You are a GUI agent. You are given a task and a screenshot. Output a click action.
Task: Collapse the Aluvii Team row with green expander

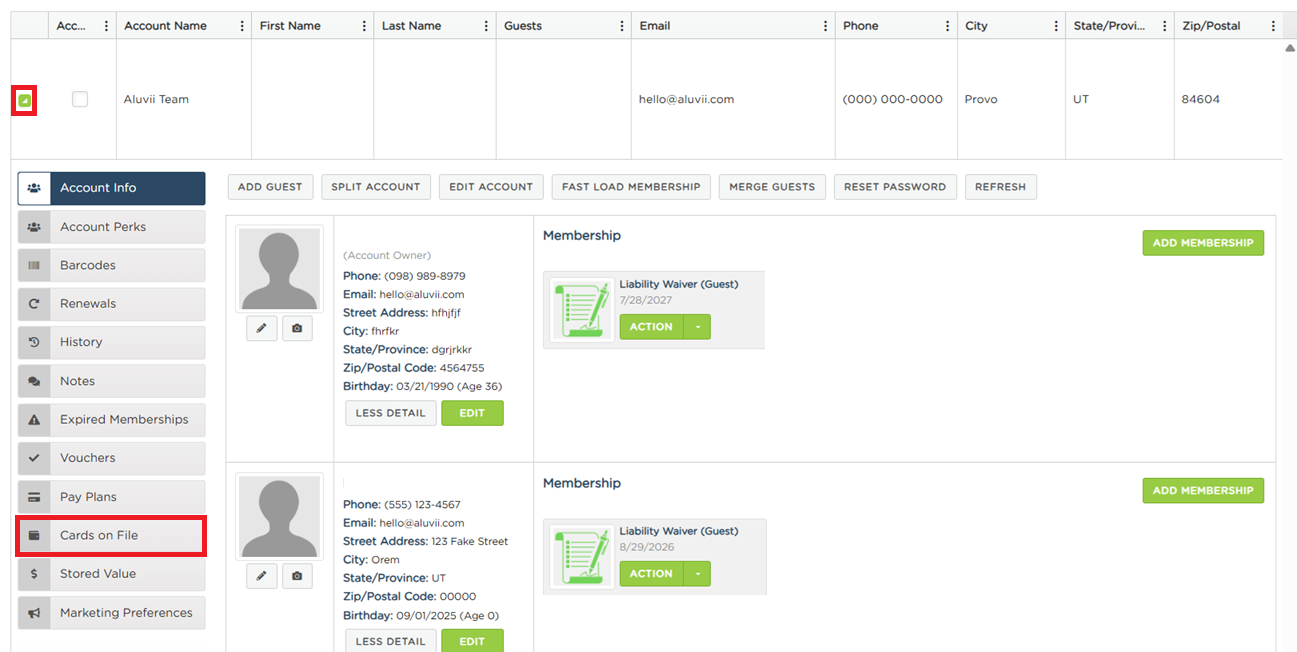[x=25, y=100]
